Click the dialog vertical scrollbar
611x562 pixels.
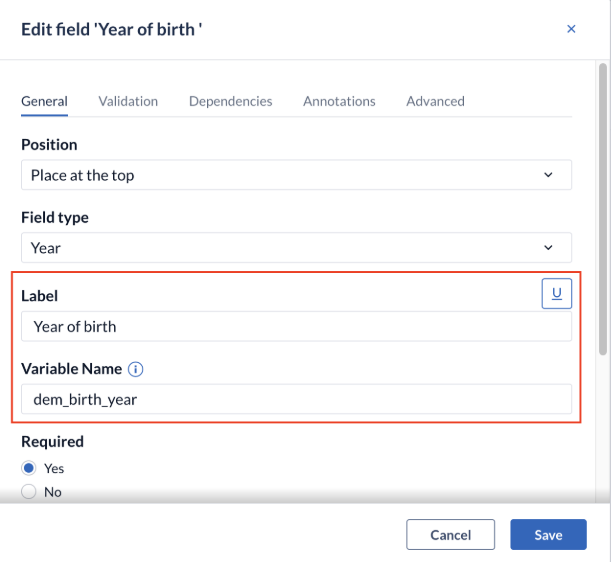pos(603,209)
